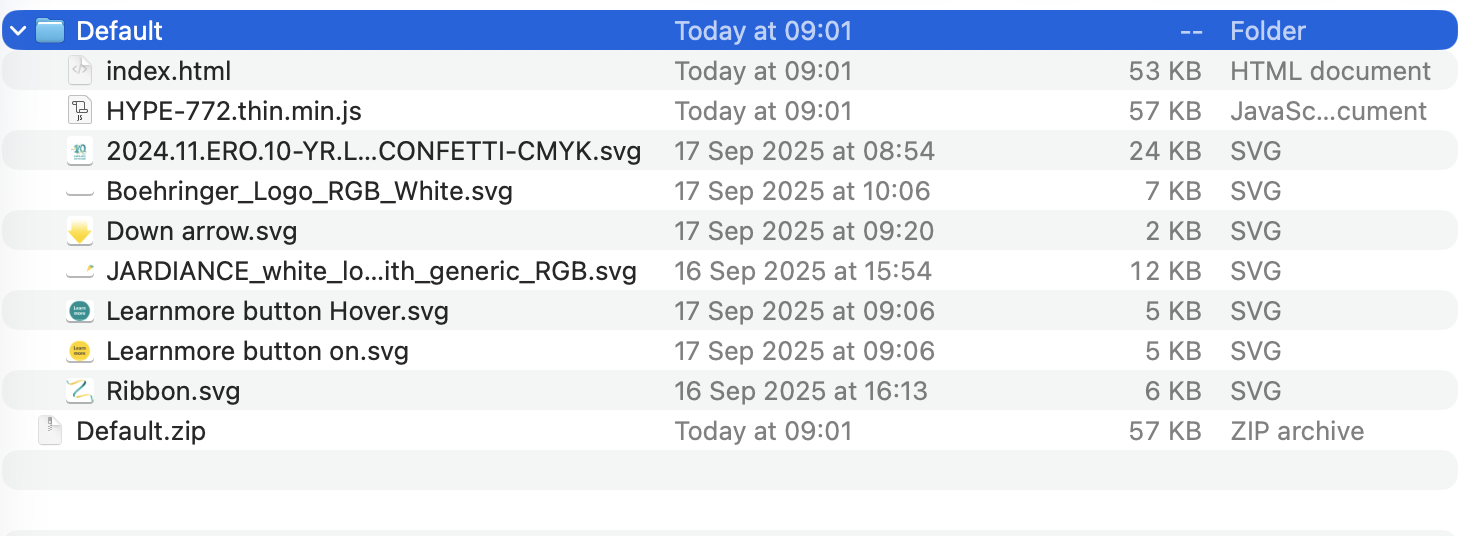1464x536 pixels.
Task: Click the Default.zip archive icon
Action: [50, 431]
